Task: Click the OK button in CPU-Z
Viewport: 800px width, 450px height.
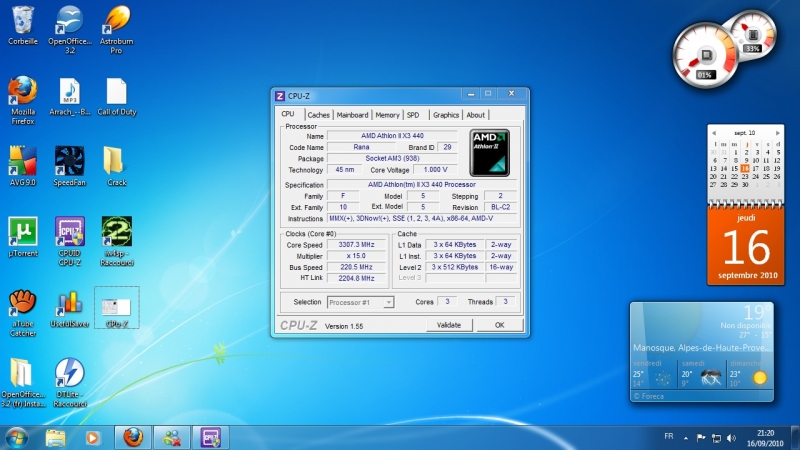Action: click(x=499, y=325)
